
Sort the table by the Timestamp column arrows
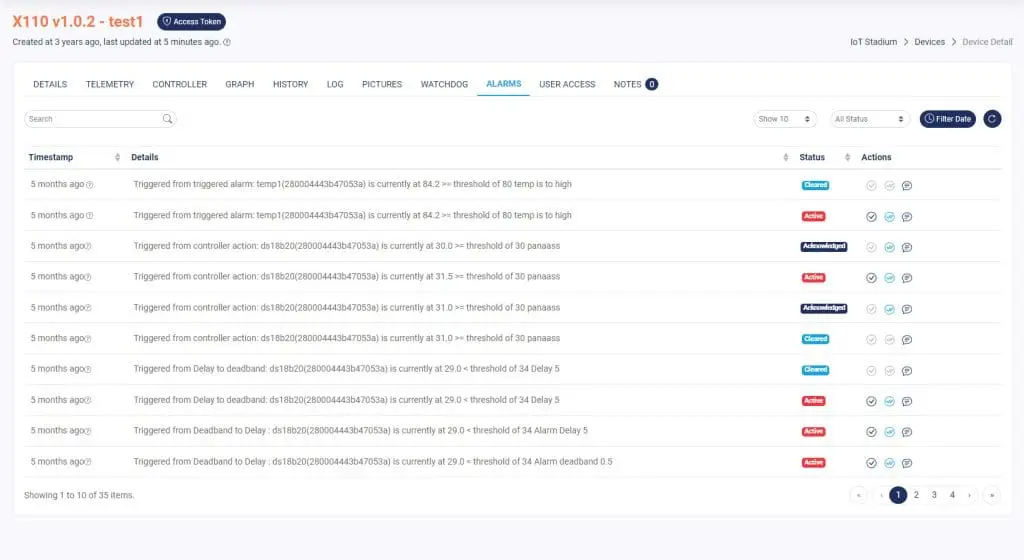pyautogui.click(x=118, y=157)
